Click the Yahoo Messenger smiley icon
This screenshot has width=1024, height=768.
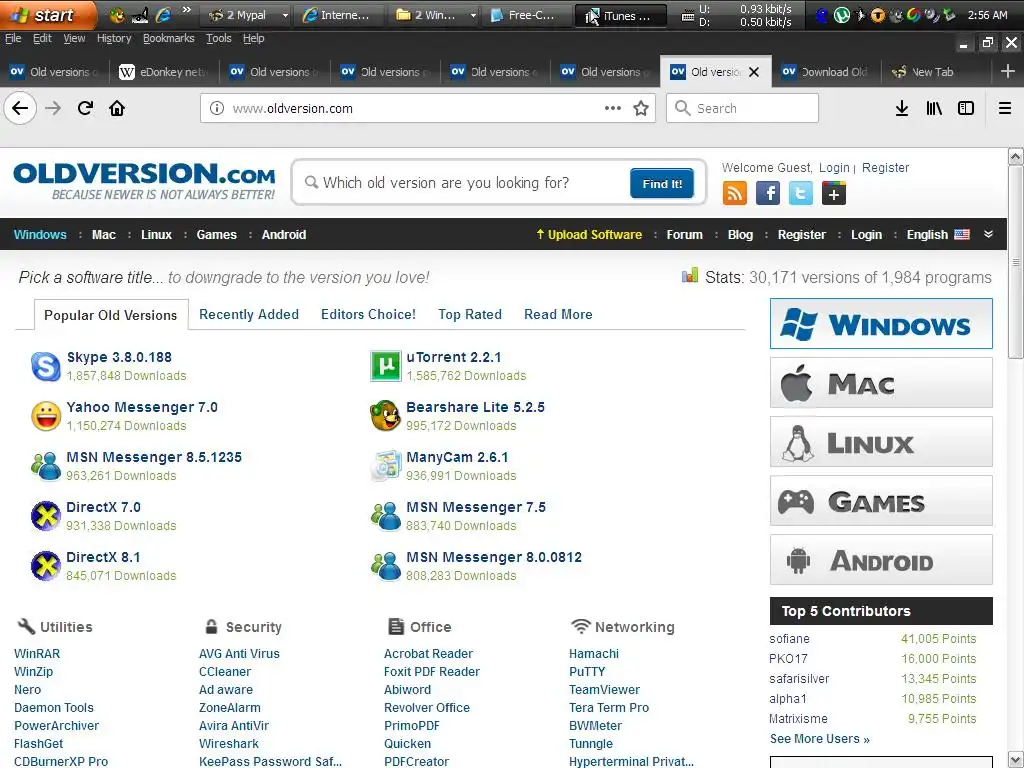click(46, 416)
